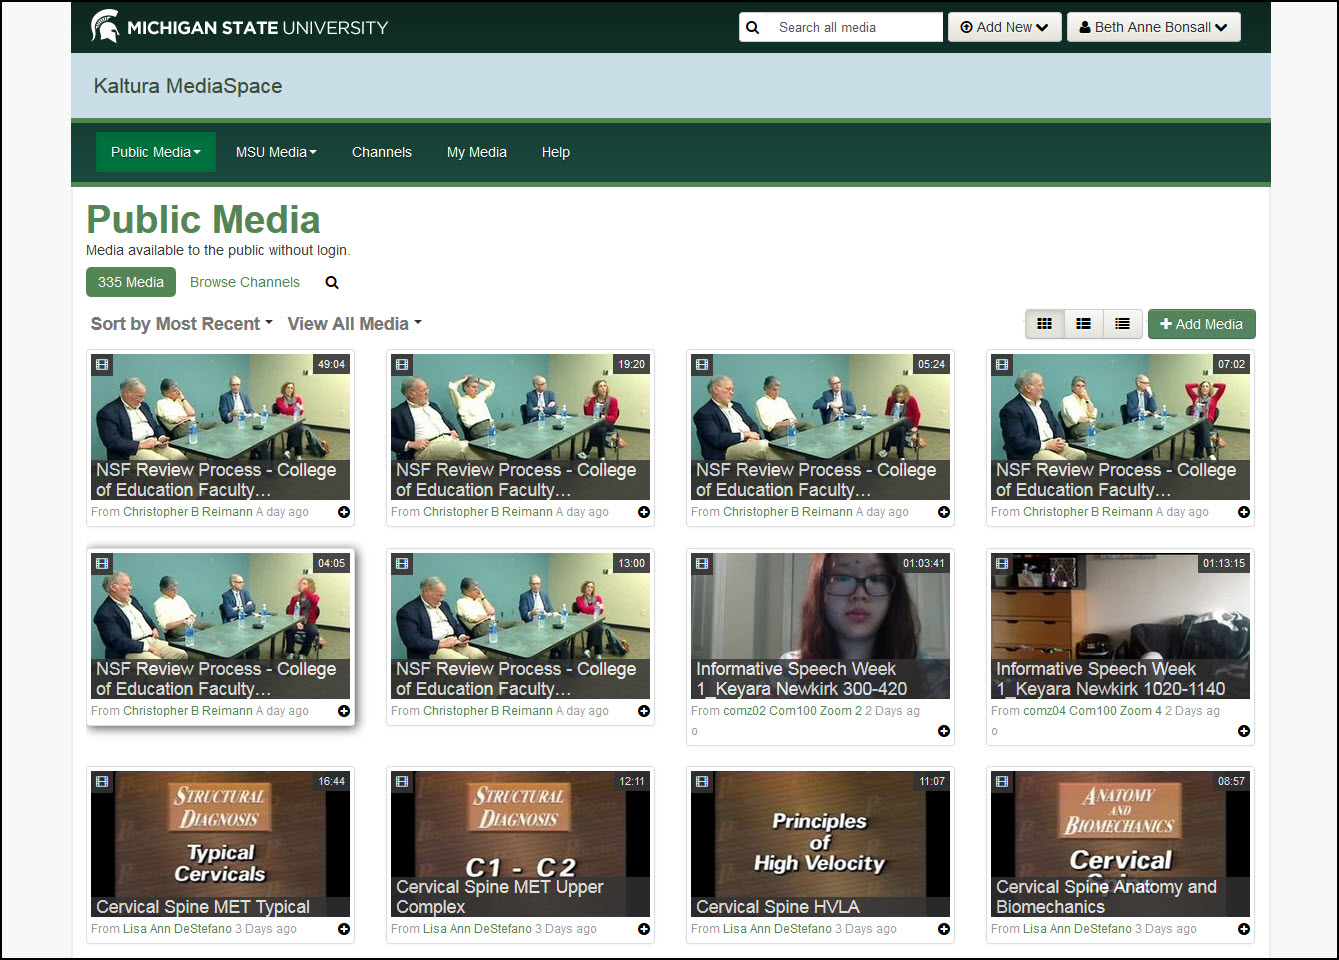The image size is (1339, 960).
Task: Click the video icon on the 49:04 NSF Review thumbnail
Action: 101,365
